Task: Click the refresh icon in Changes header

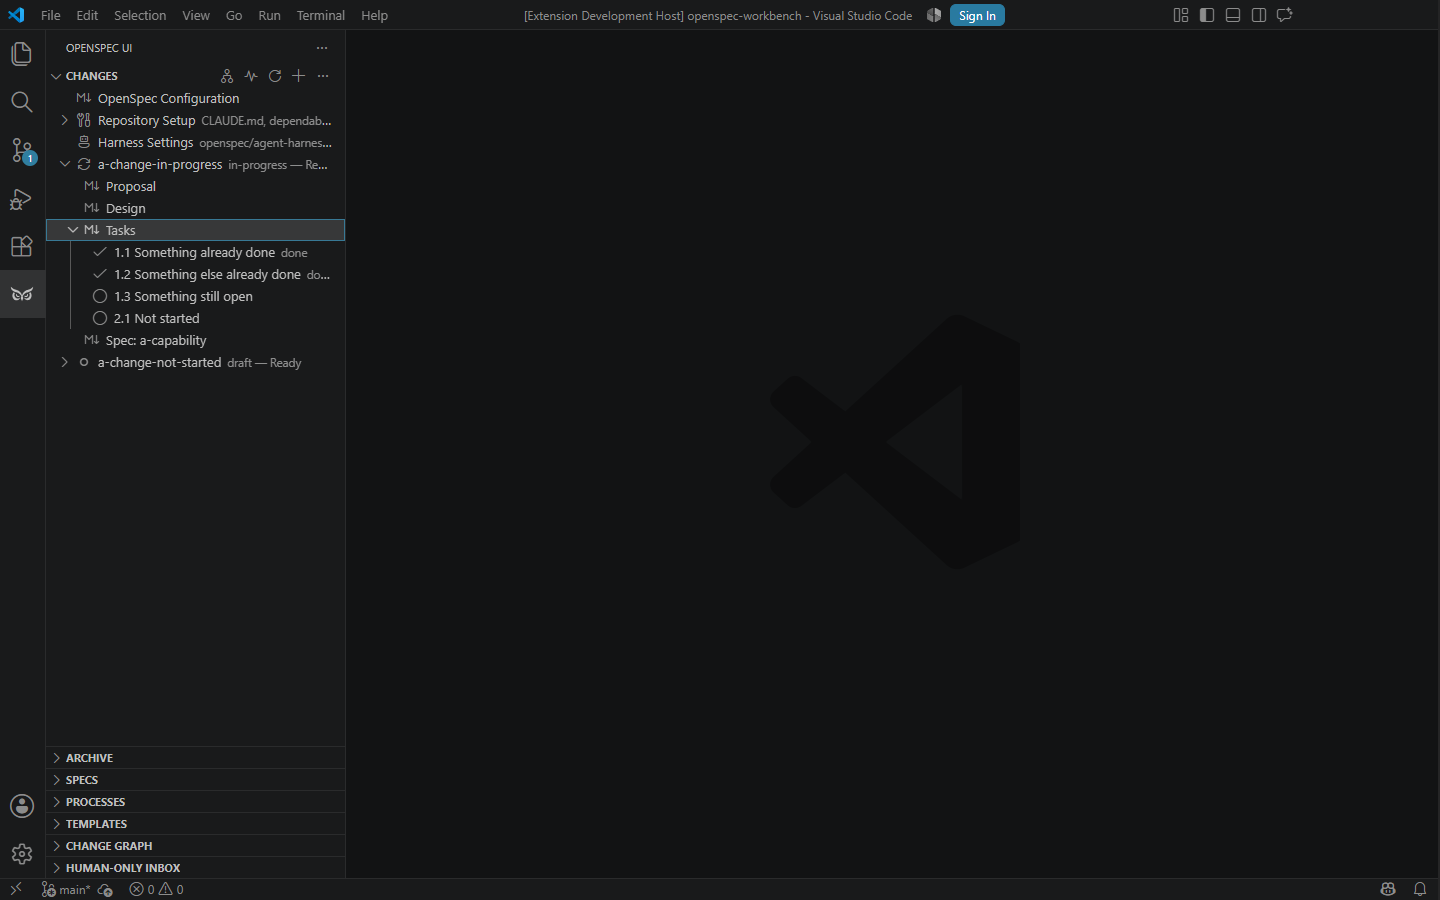Action: pos(275,76)
